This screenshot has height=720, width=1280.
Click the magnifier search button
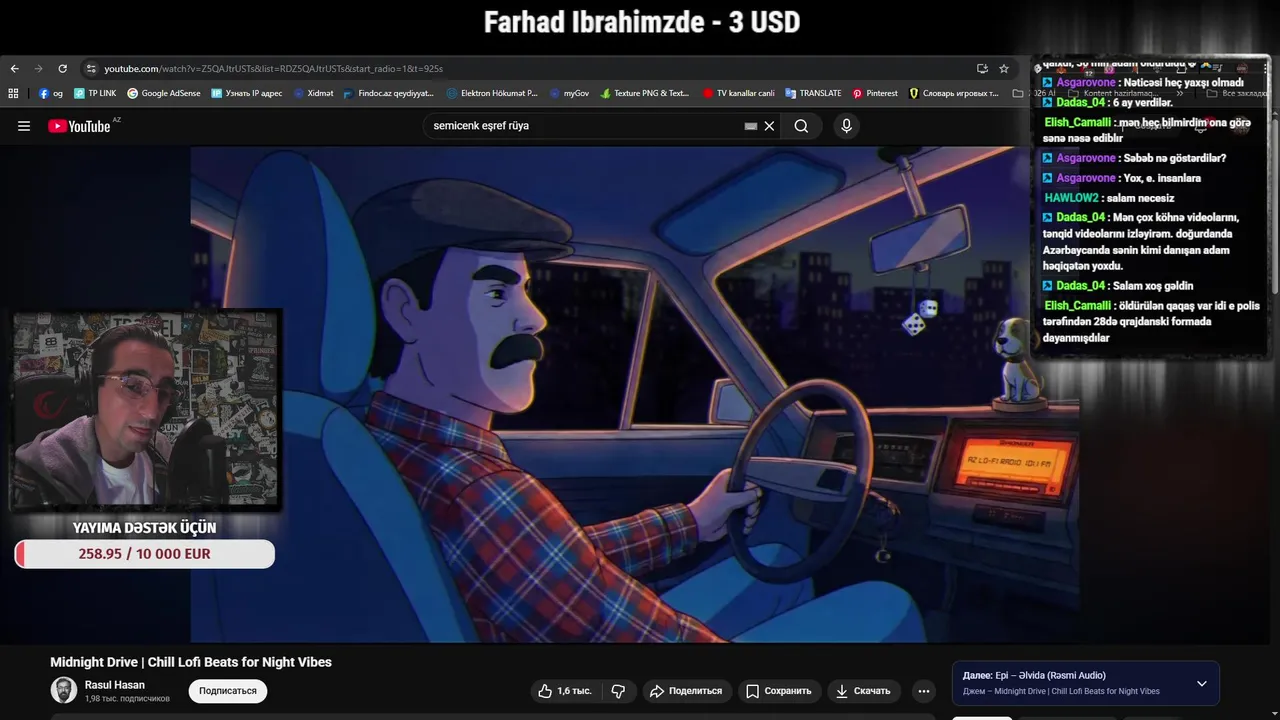pos(801,126)
